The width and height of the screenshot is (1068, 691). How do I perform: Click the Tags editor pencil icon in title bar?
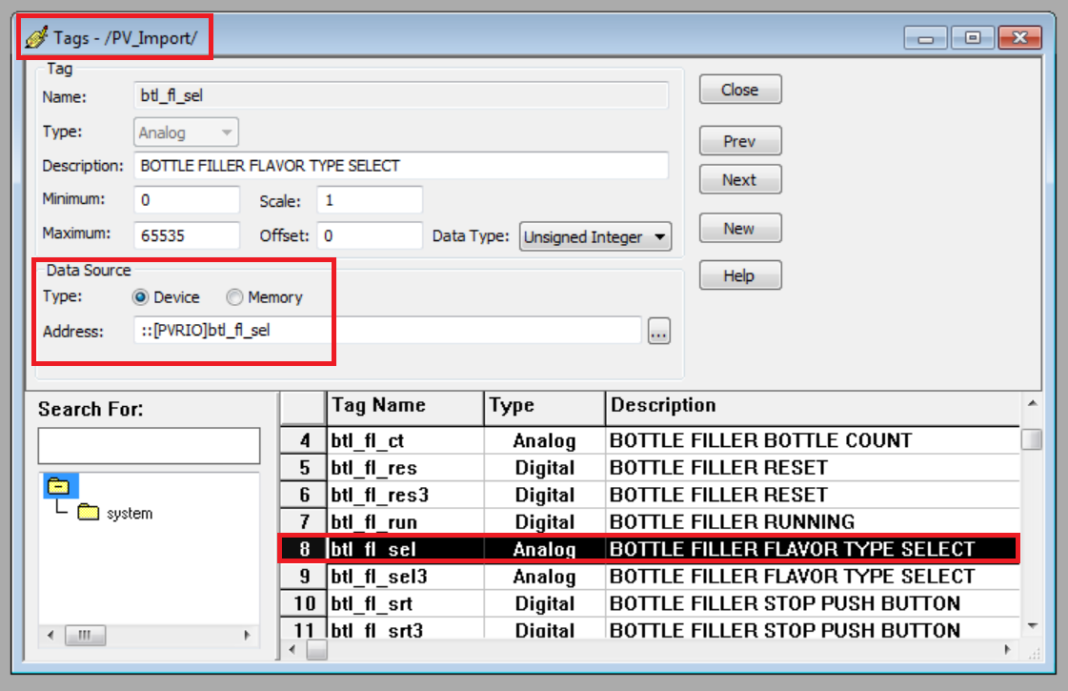pos(38,35)
